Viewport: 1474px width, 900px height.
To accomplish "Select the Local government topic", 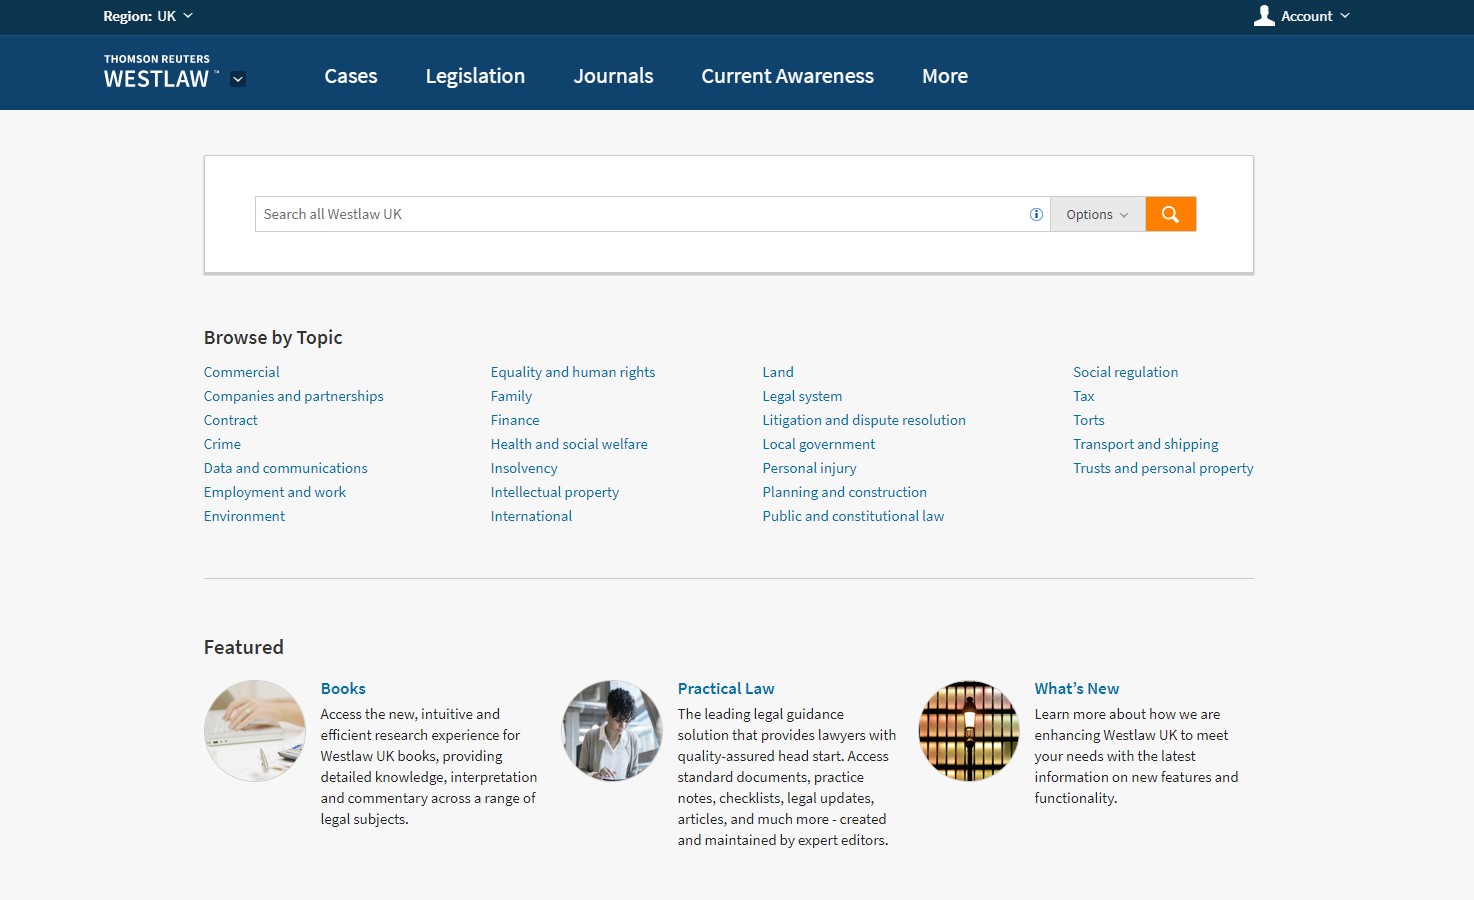I will pyautogui.click(x=819, y=444).
